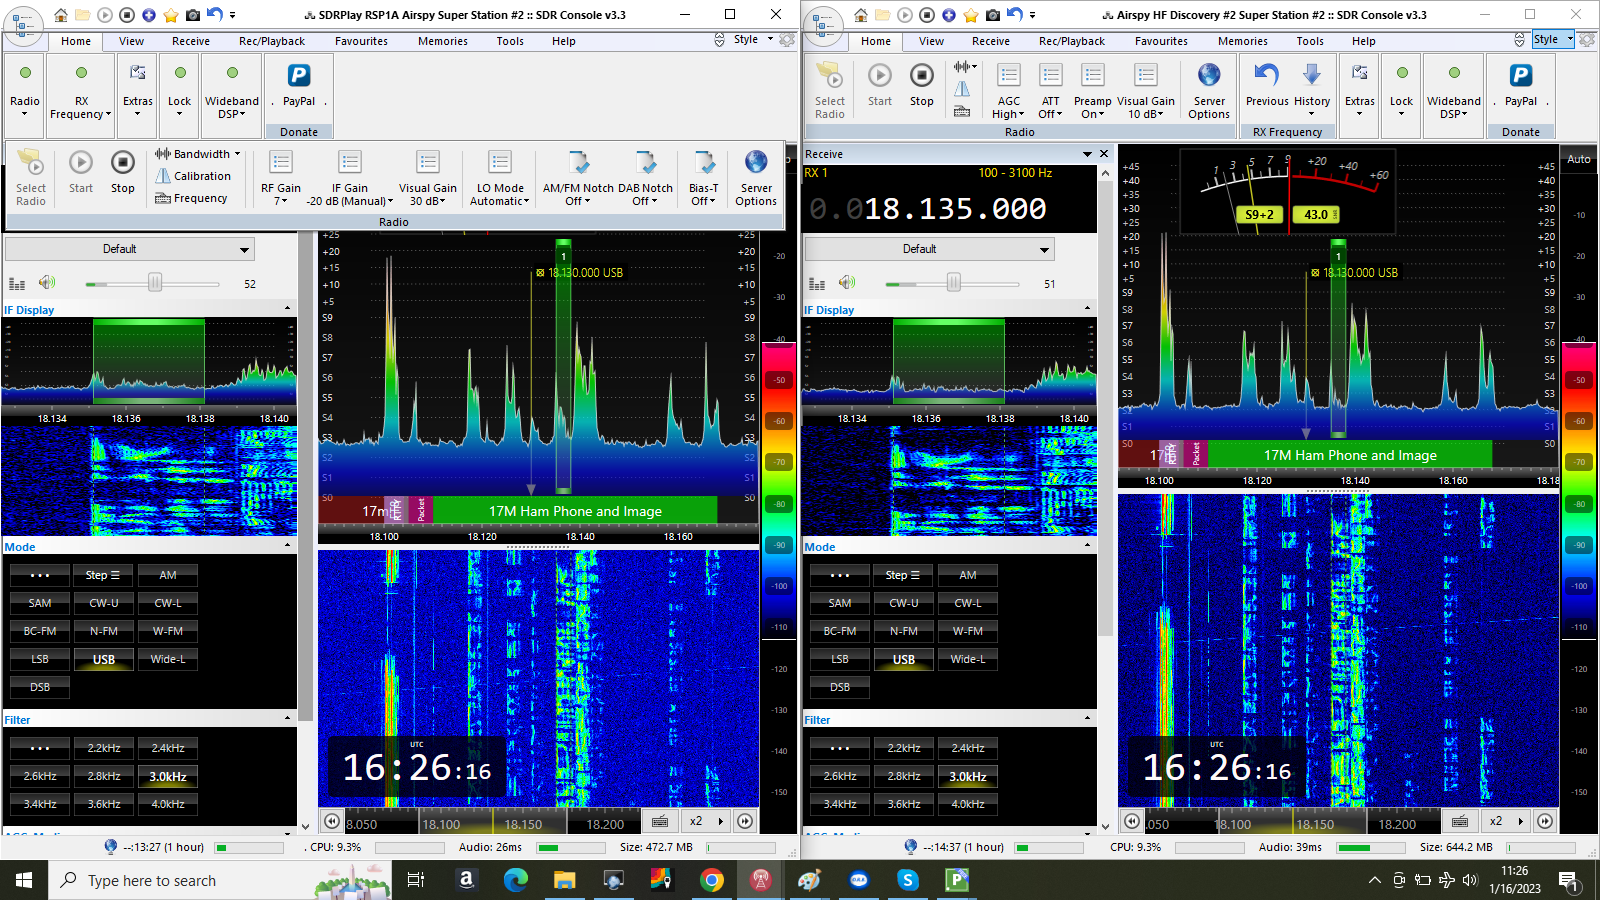Switch to CW-U mode in the right window
1600x900 pixels.
(904, 603)
